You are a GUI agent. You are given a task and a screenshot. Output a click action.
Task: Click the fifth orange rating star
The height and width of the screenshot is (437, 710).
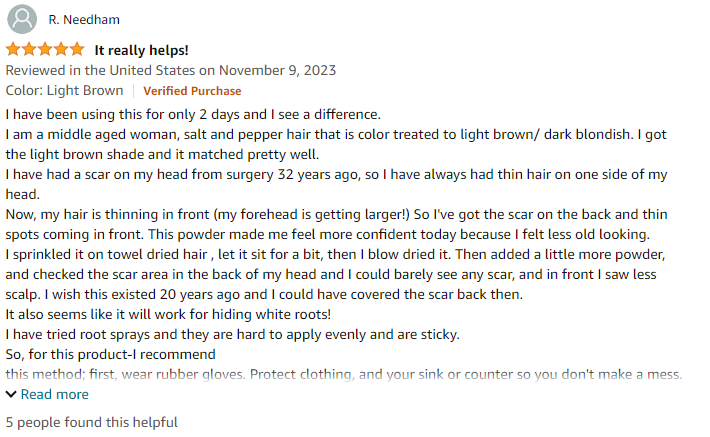point(77,49)
